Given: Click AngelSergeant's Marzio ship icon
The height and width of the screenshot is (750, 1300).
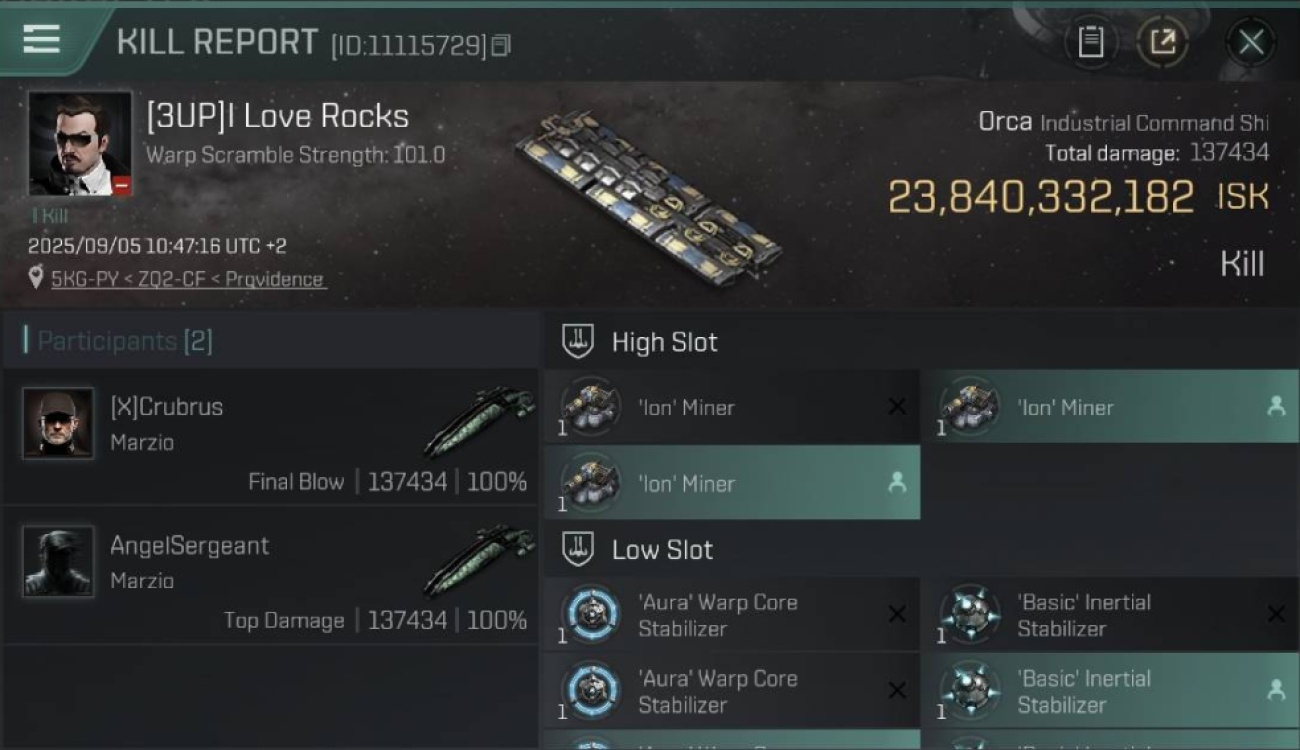Looking at the screenshot, I should click(x=478, y=560).
